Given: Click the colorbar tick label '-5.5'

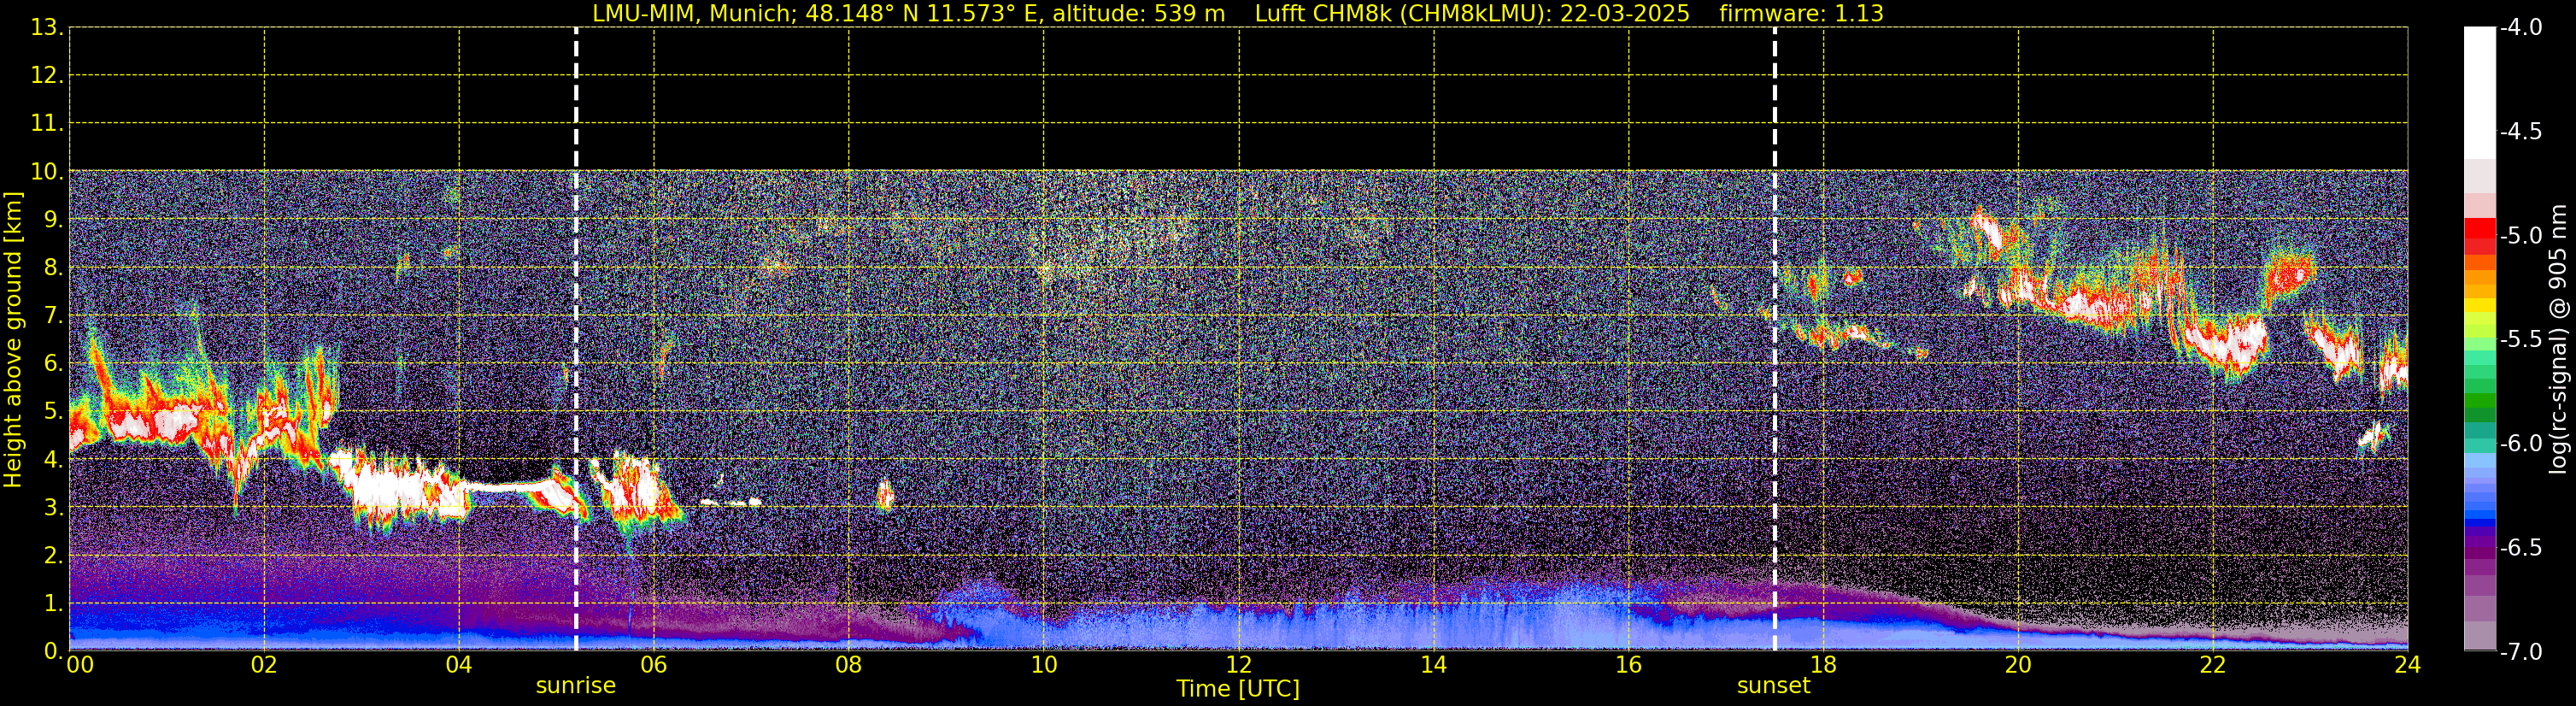Looking at the screenshot, I should 2520,340.
